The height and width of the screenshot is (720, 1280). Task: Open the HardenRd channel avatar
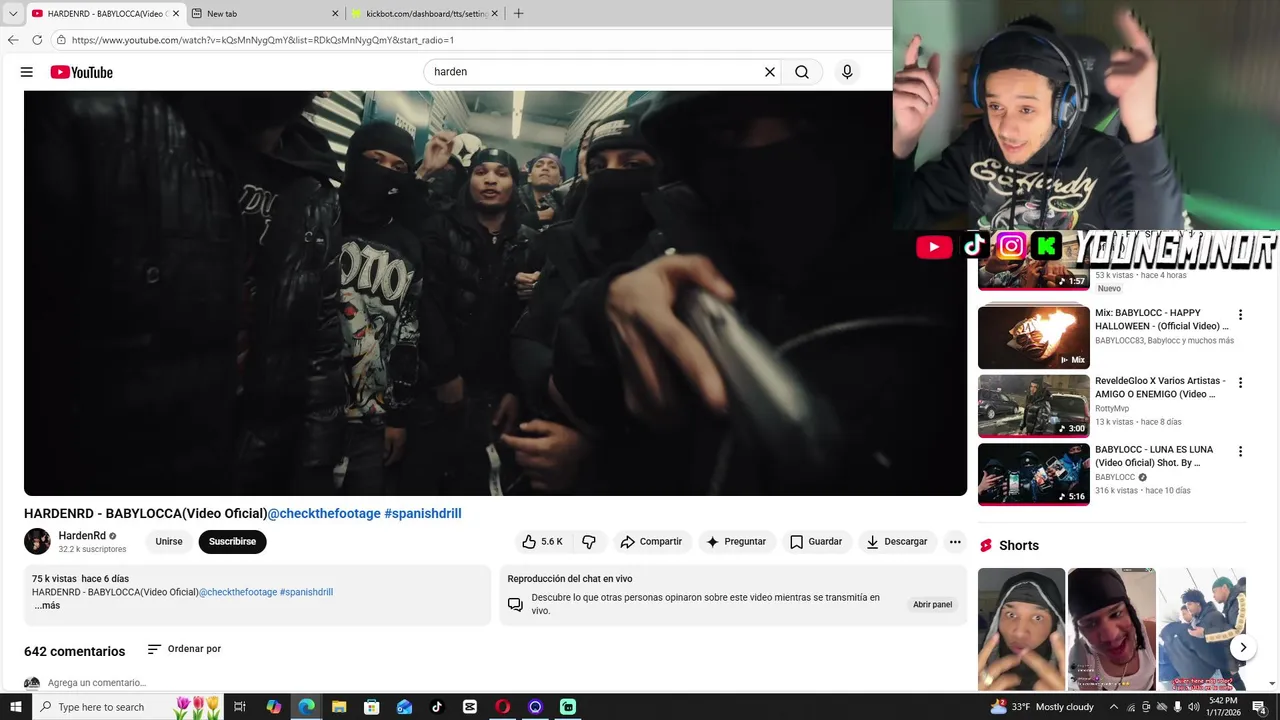[x=38, y=541]
